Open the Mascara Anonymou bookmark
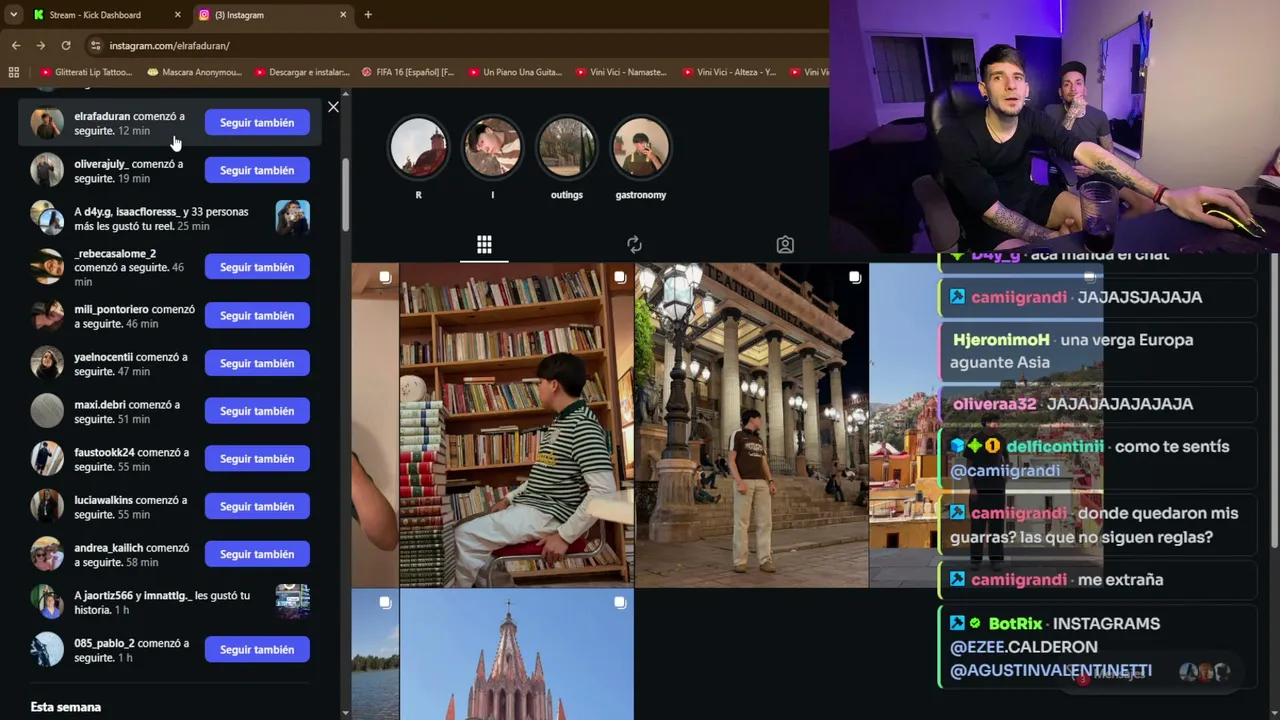Viewport: 1280px width, 720px height. pos(195,72)
